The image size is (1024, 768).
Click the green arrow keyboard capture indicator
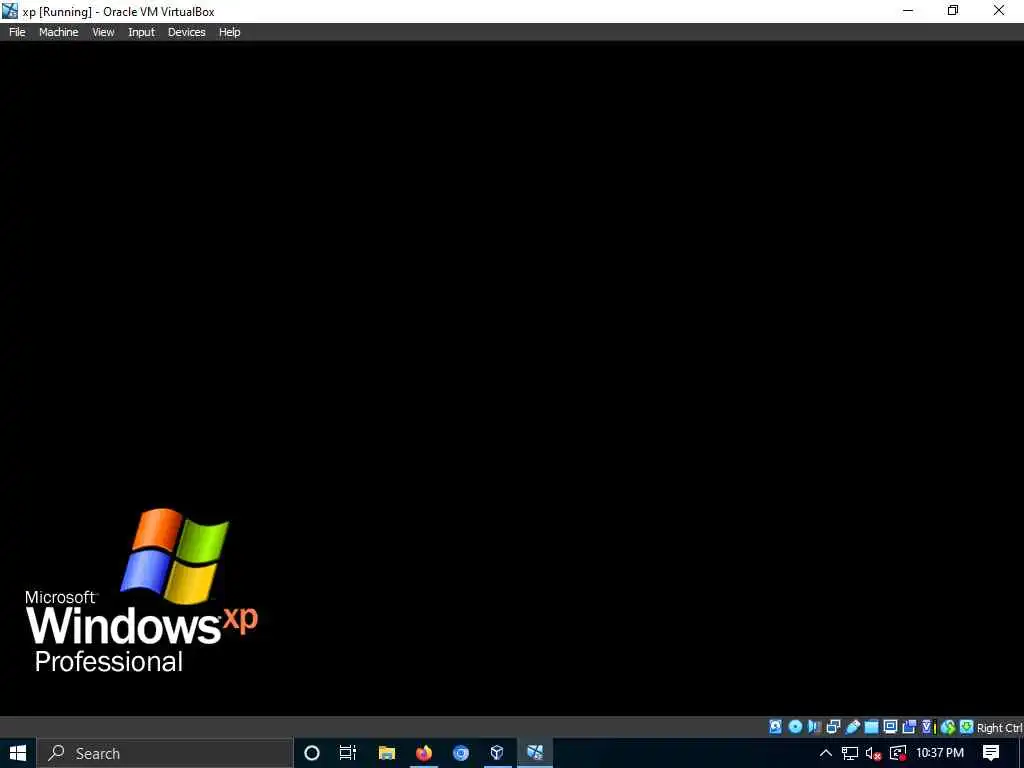pyautogui.click(x=967, y=727)
